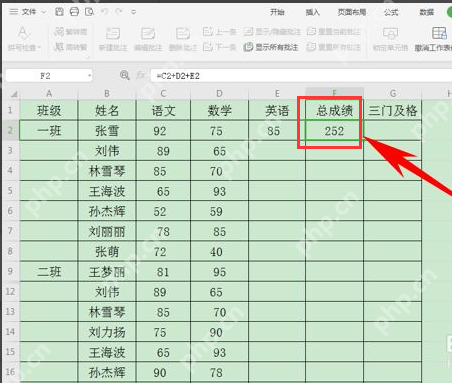Image resolution: width=452 pixels, height=383 pixels.
Task: Click 新建批注 new comment icon
Action: (x=113, y=34)
